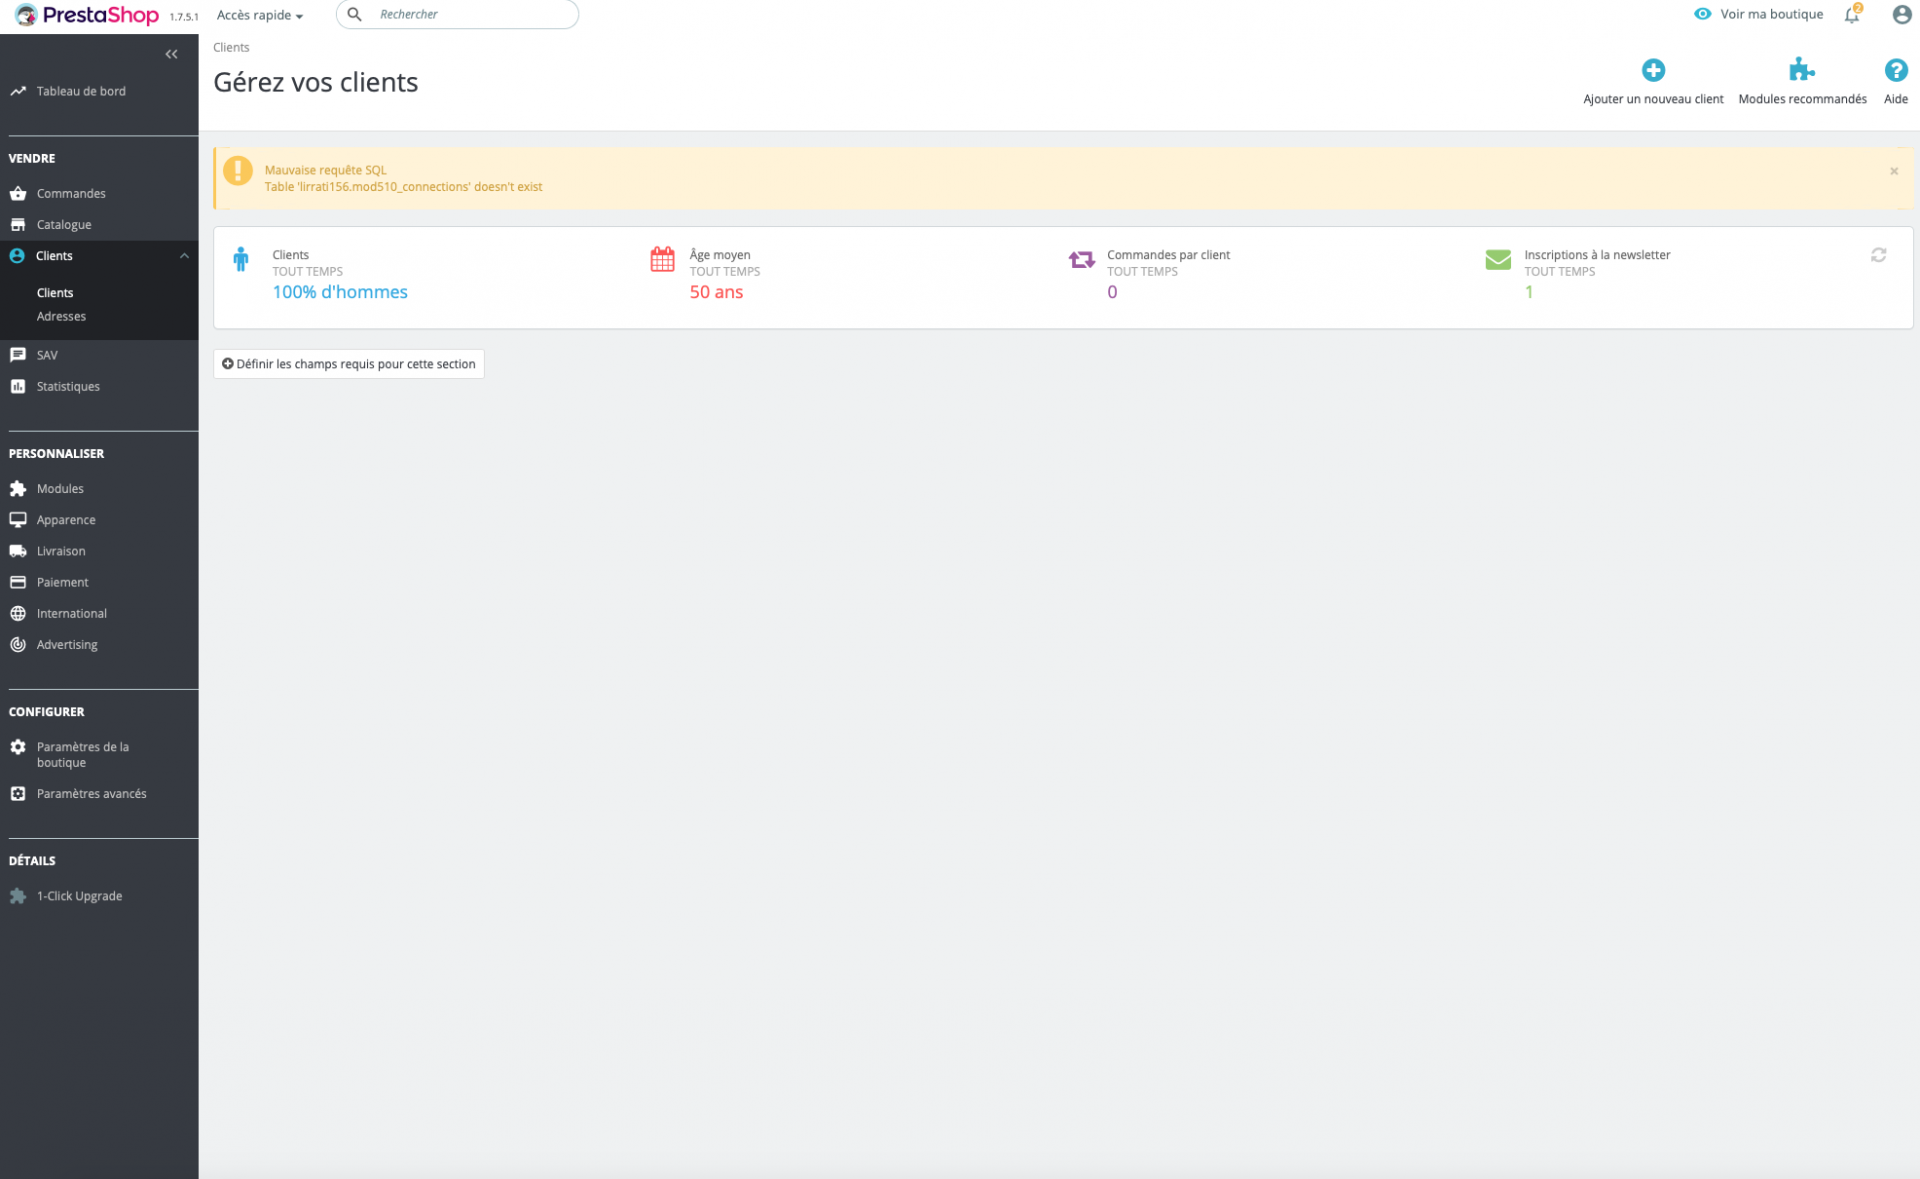
Task: Click Définir les champs requis button
Action: (348, 364)
